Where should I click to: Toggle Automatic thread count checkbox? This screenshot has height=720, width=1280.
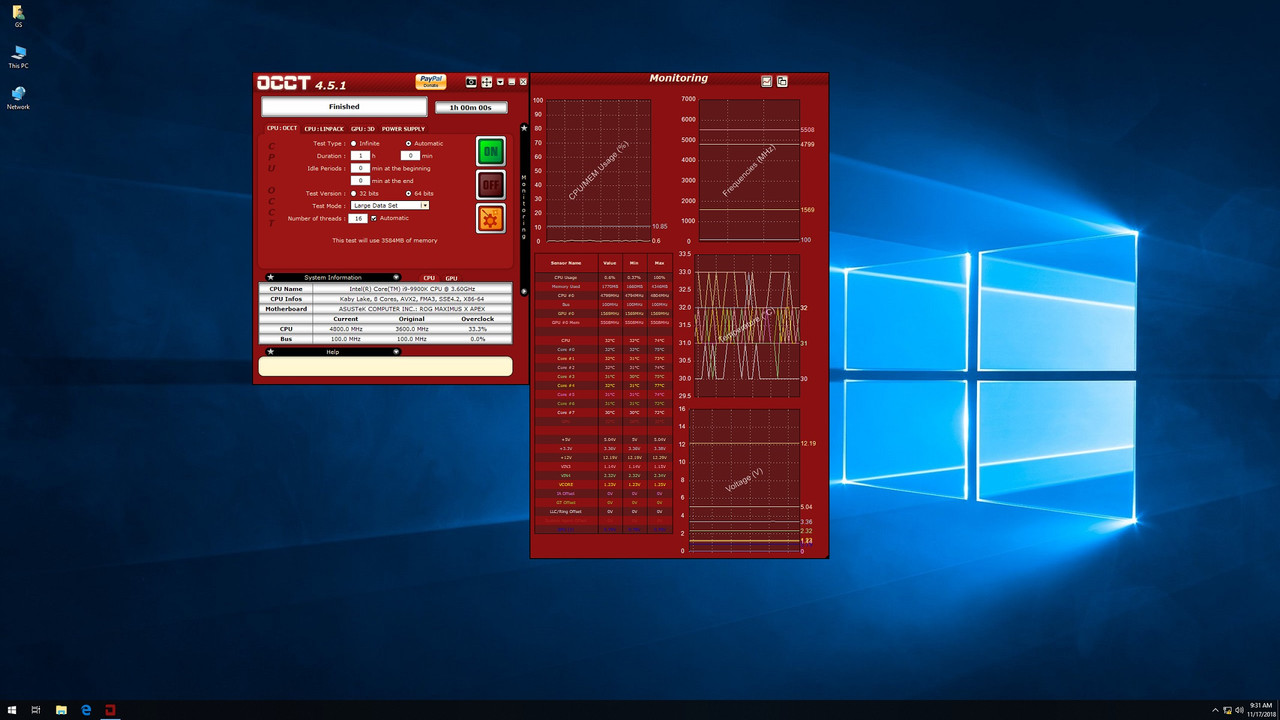374,218
